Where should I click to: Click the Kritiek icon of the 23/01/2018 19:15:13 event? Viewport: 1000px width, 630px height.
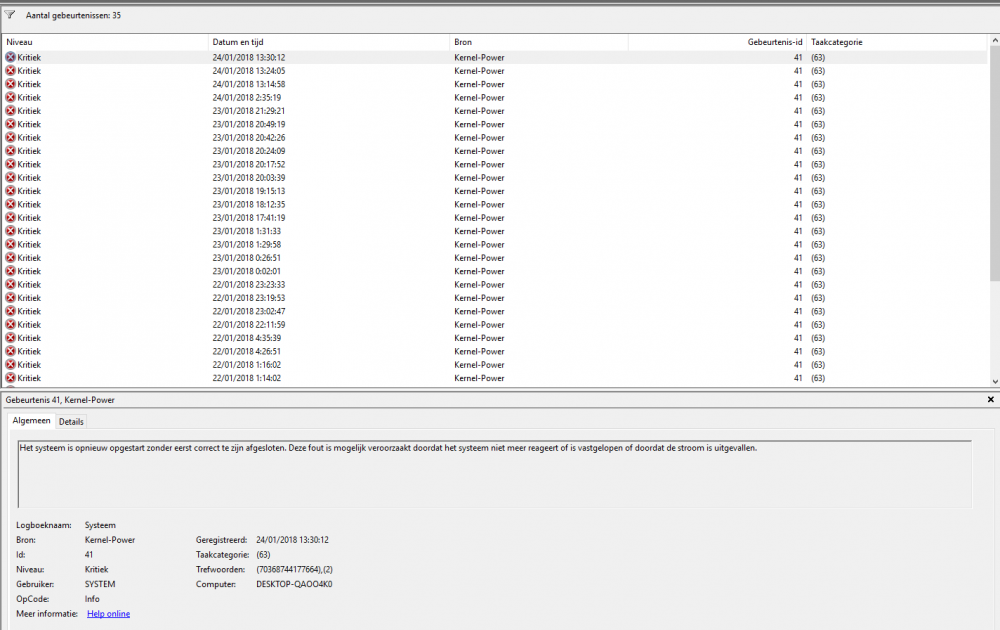(9, 191)
